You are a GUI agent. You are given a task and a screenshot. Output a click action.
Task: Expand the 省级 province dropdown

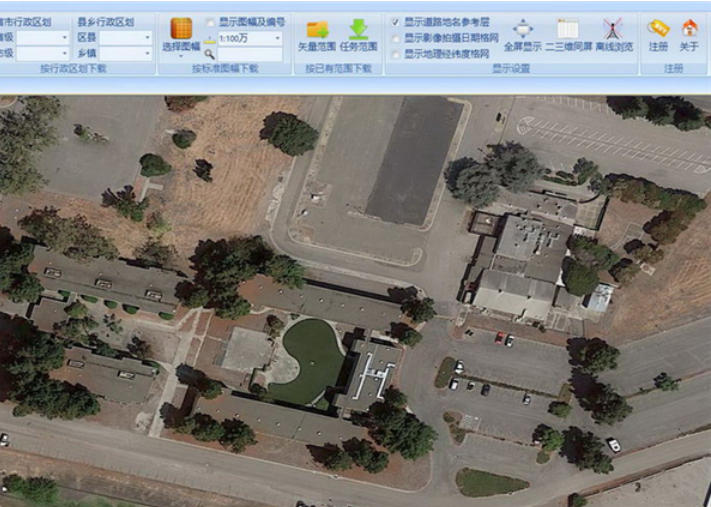click(x=64, y=38)
